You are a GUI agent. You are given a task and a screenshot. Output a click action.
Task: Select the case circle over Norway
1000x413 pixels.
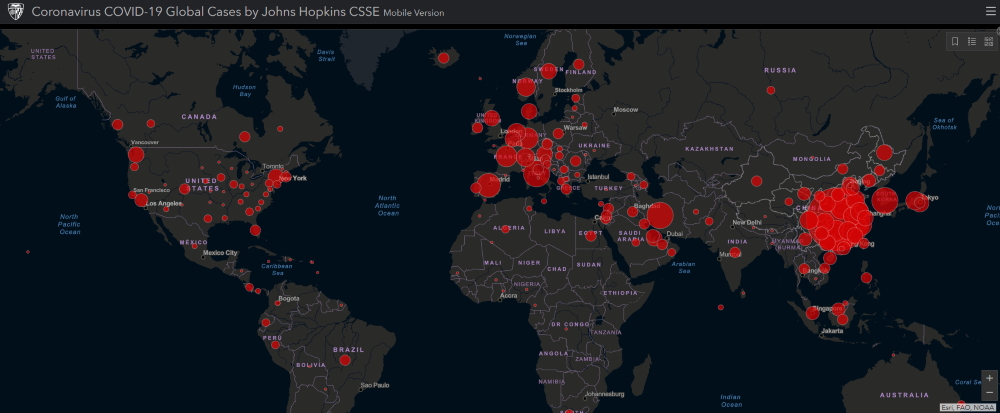[x=526, y=87]
